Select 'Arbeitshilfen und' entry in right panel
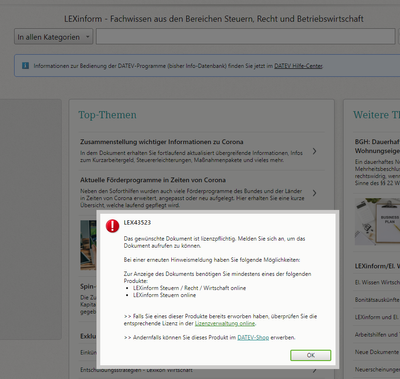400x379 pixels. click(377, 334)
